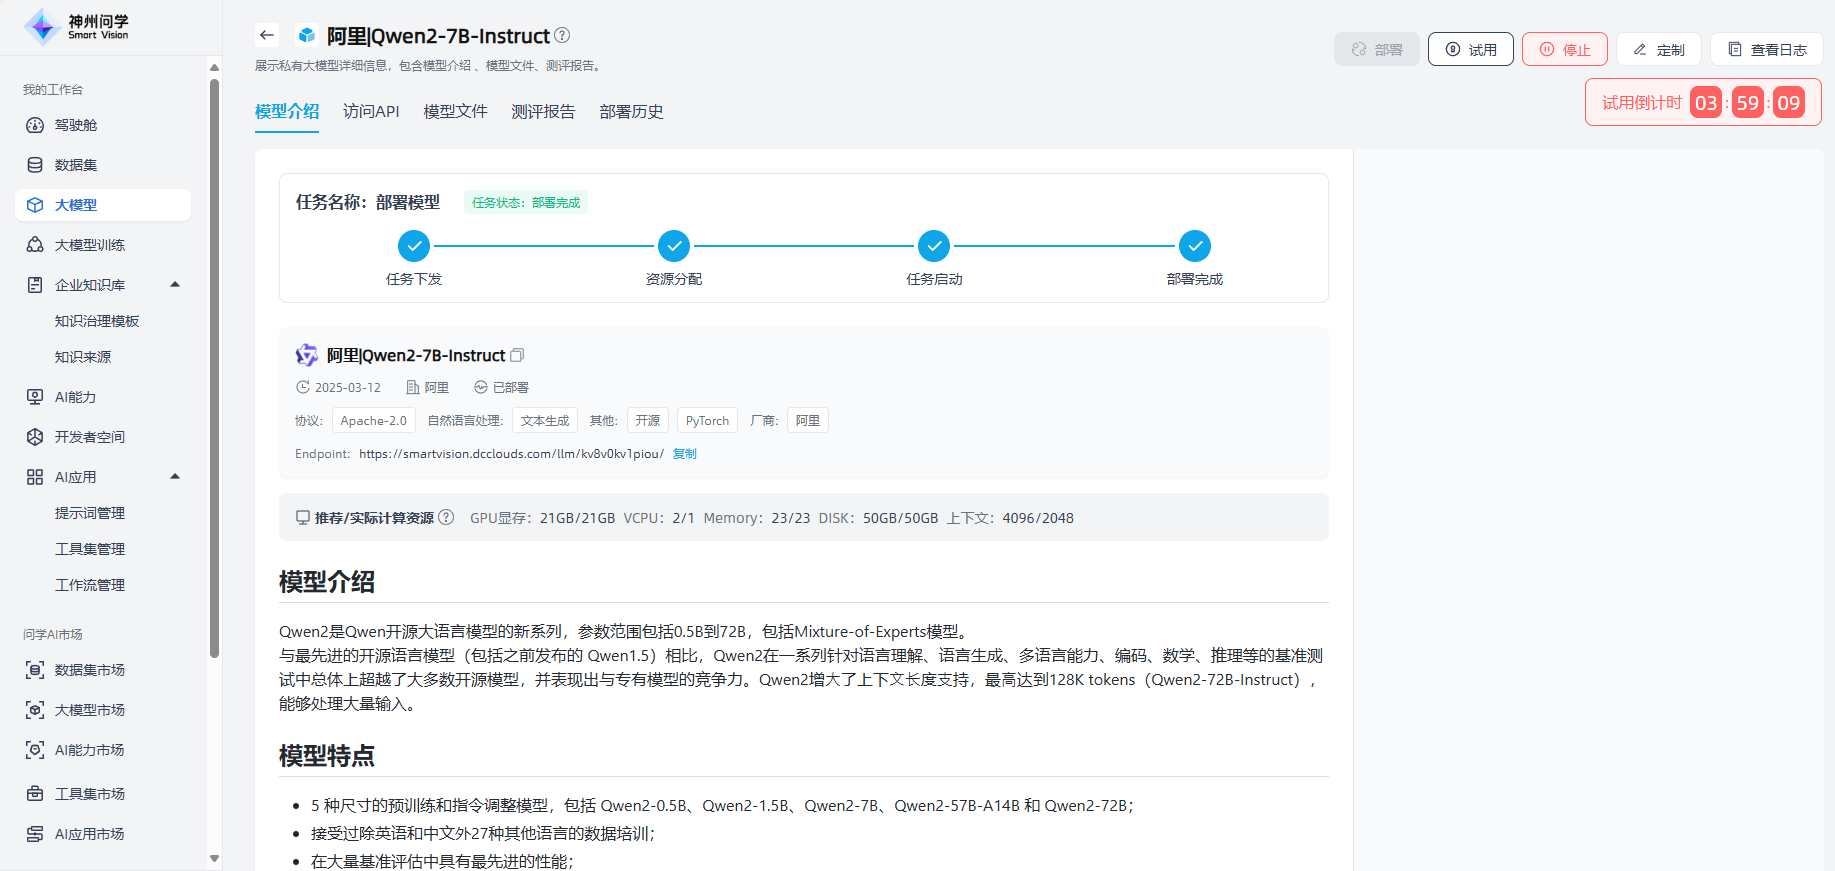This screenshot has width=1835, height=871.
Task: Click the back arrow next to model title
Action: point(266,35)
